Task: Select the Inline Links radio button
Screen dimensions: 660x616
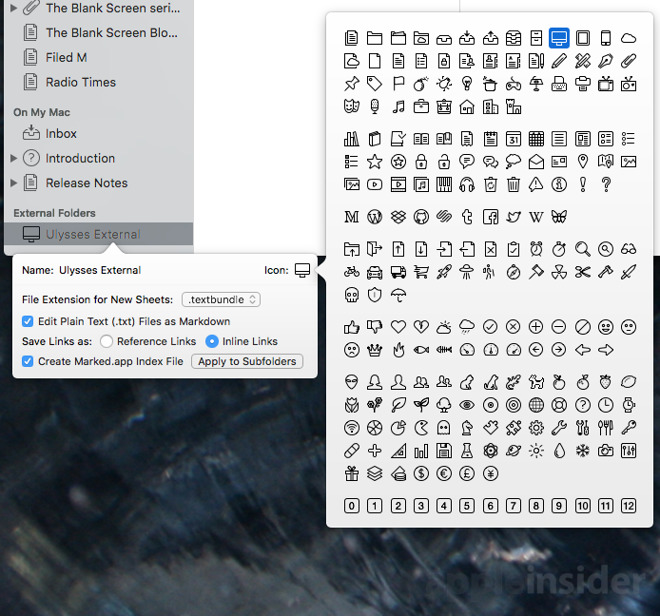Action: tap(212, 341)
